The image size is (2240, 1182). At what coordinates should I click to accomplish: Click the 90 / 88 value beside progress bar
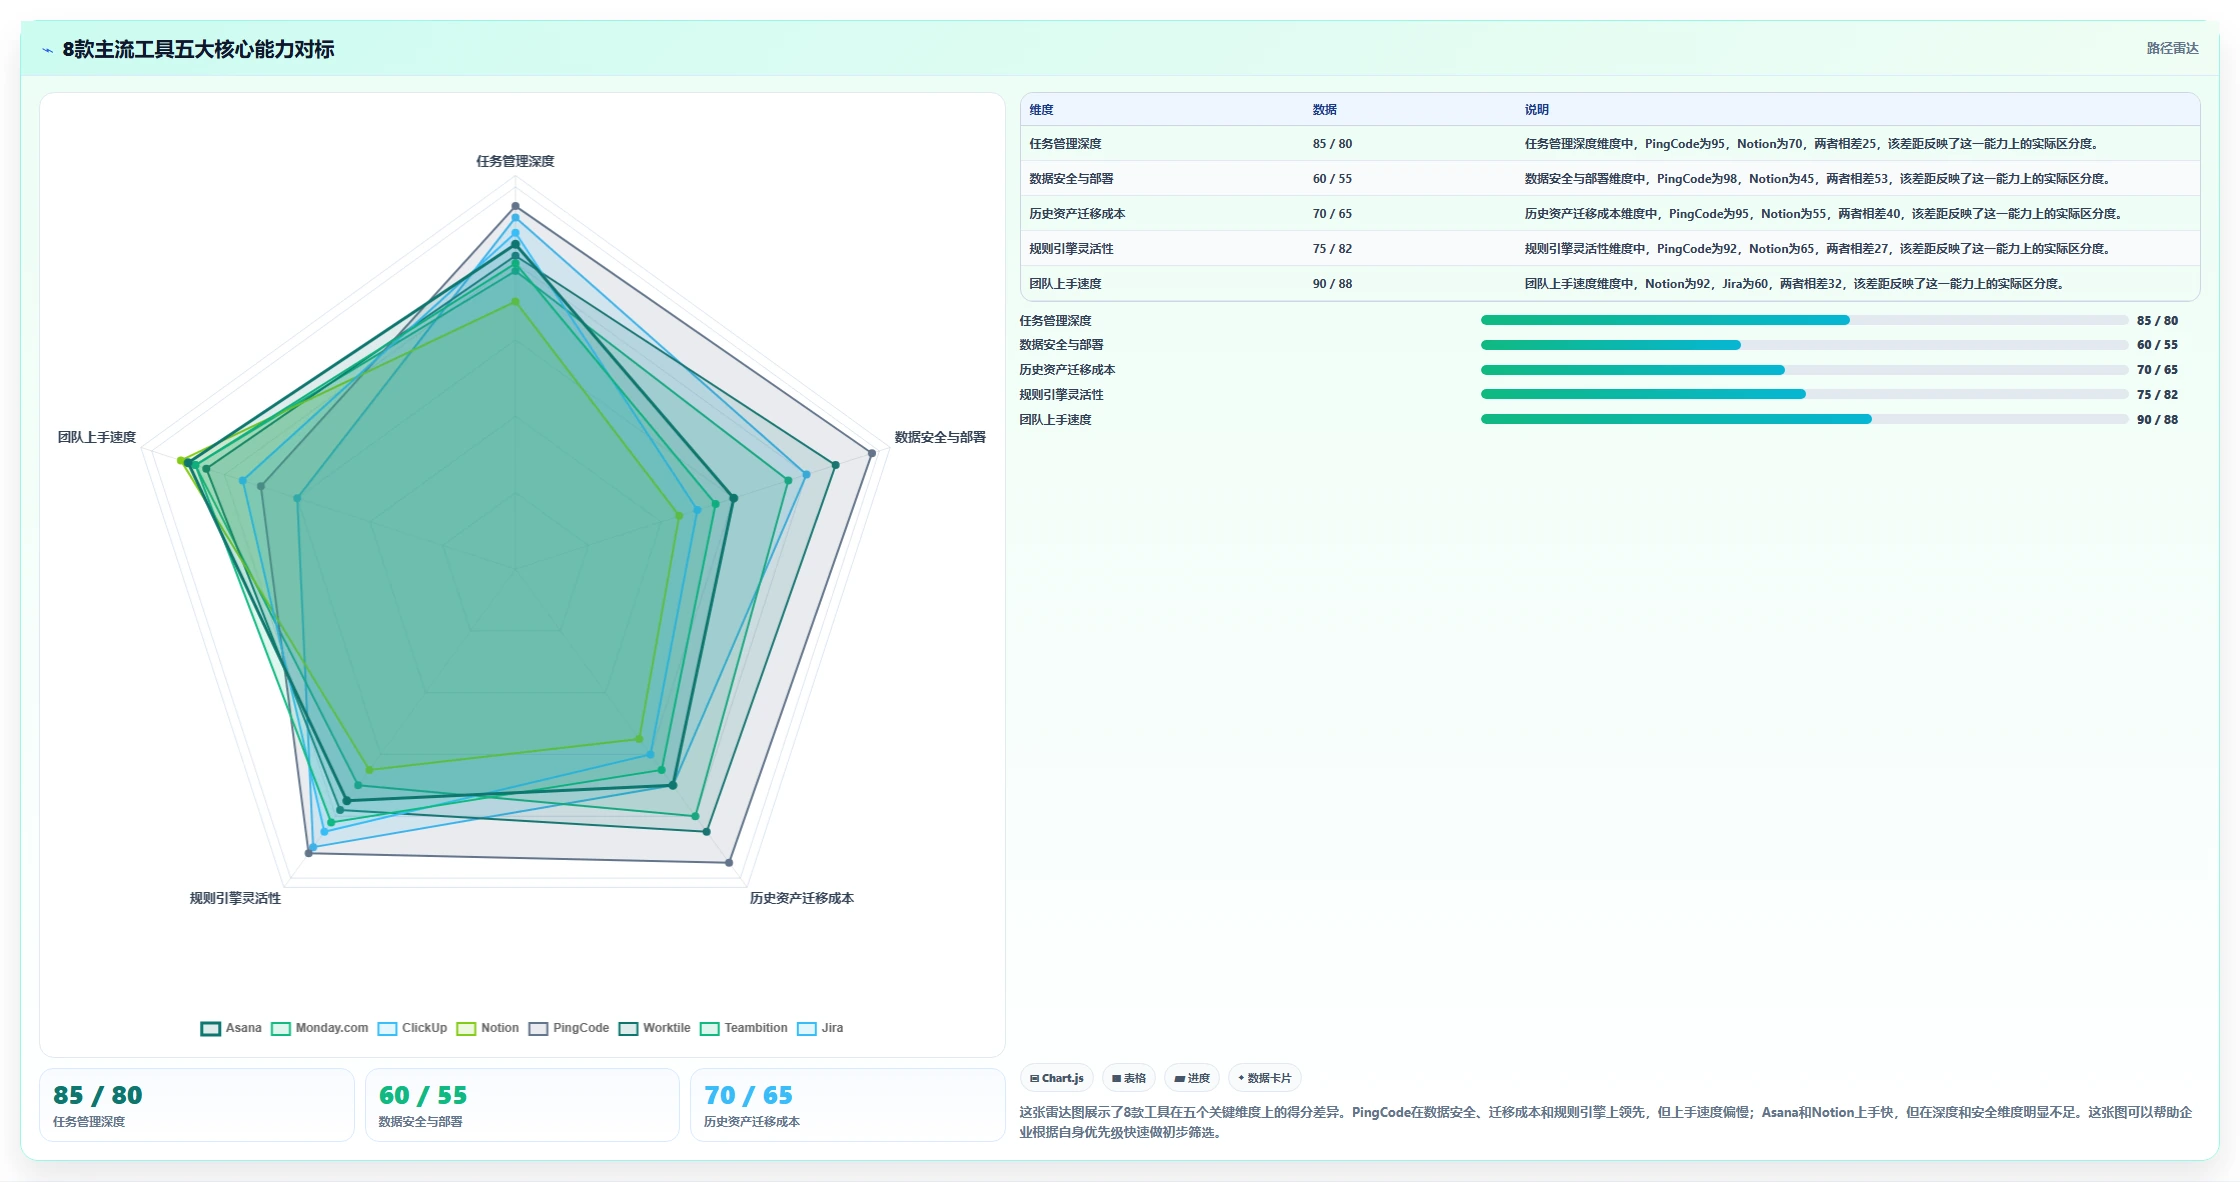pyautogui.click(x=2157, y=420)
